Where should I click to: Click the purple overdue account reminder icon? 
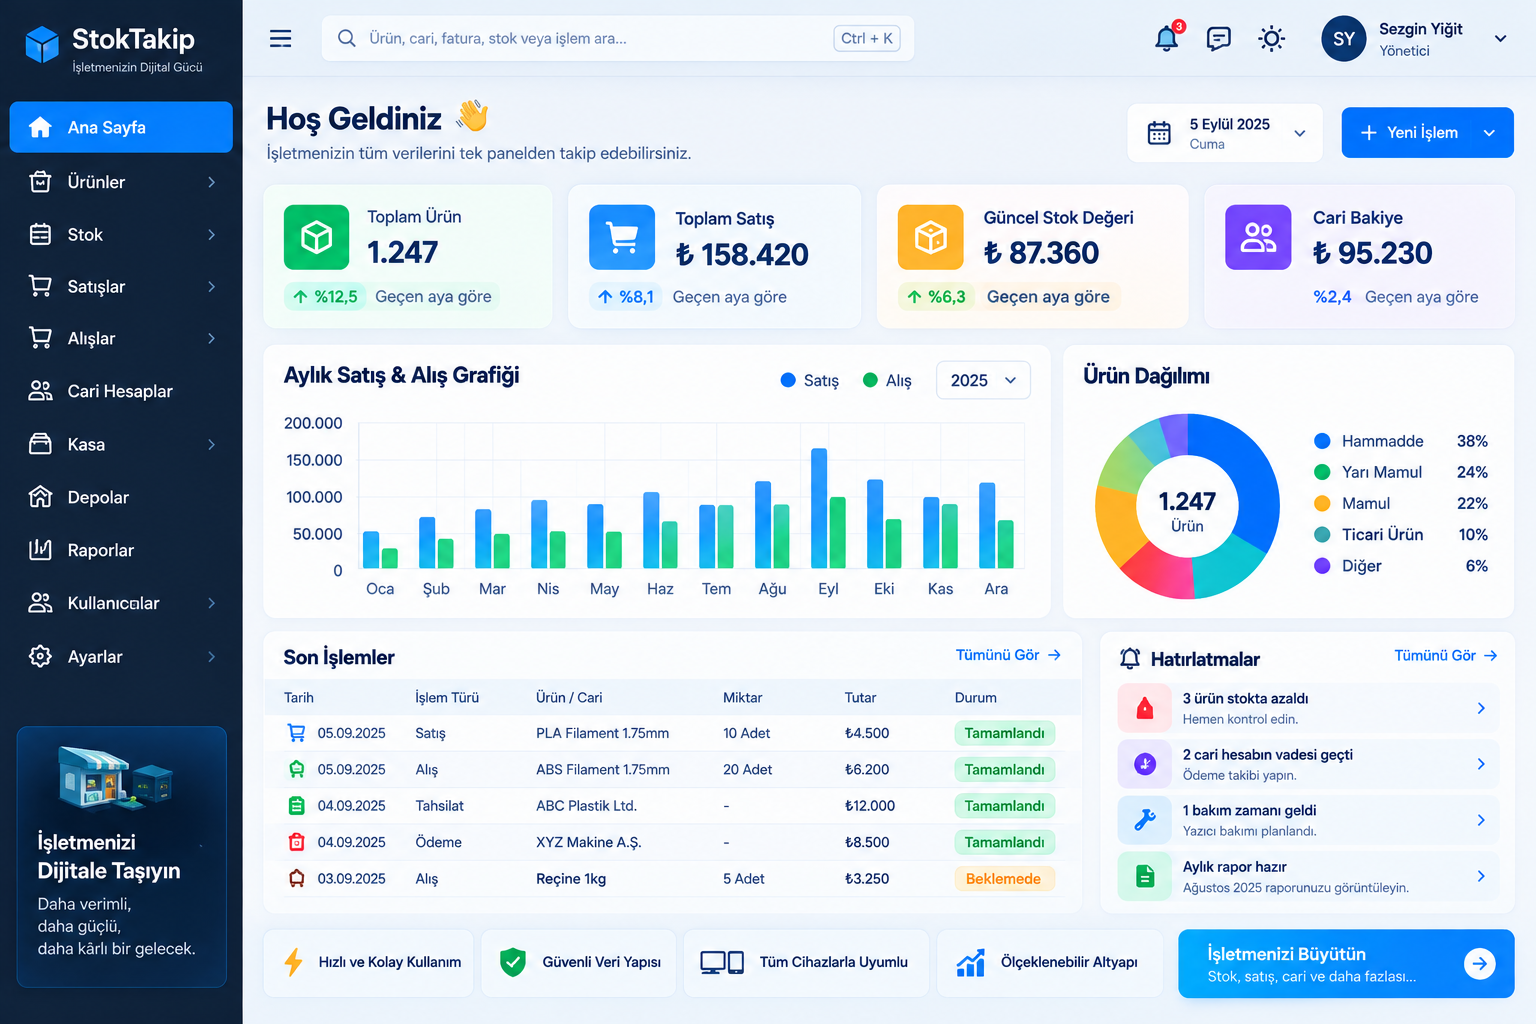pos(1145,764)
